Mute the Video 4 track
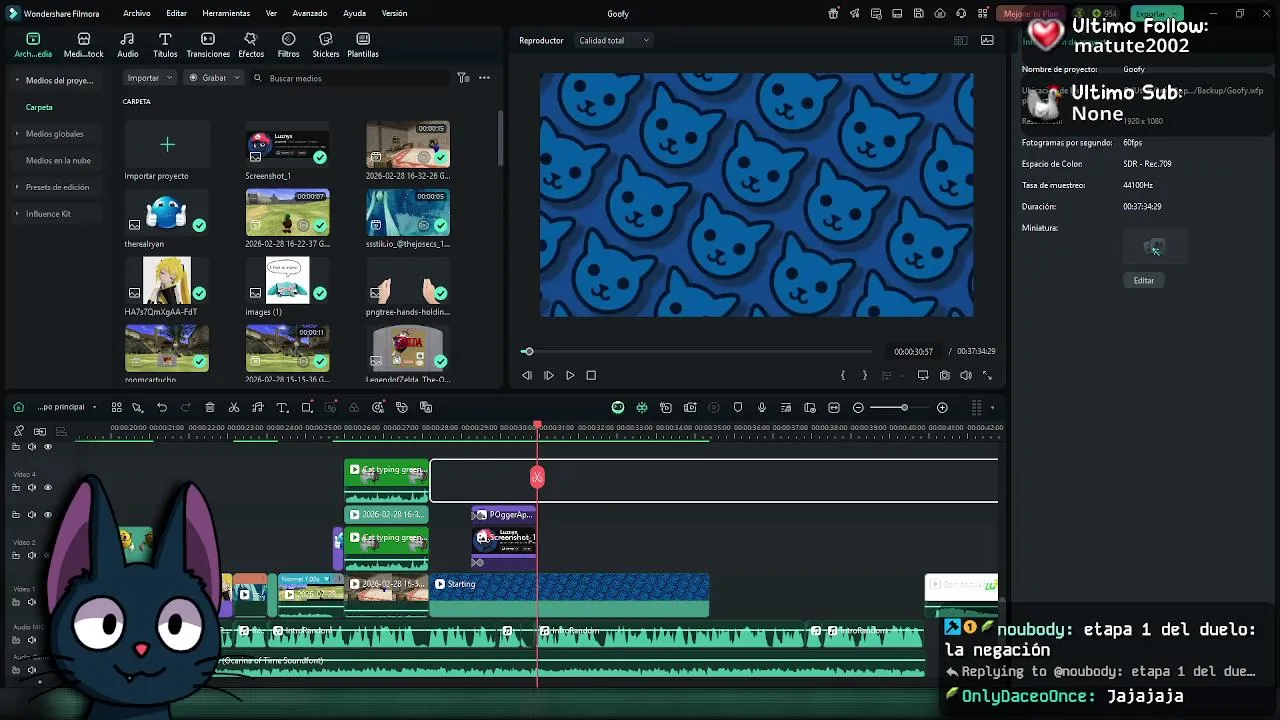1280x720 pixels. [x=32, y=487]
